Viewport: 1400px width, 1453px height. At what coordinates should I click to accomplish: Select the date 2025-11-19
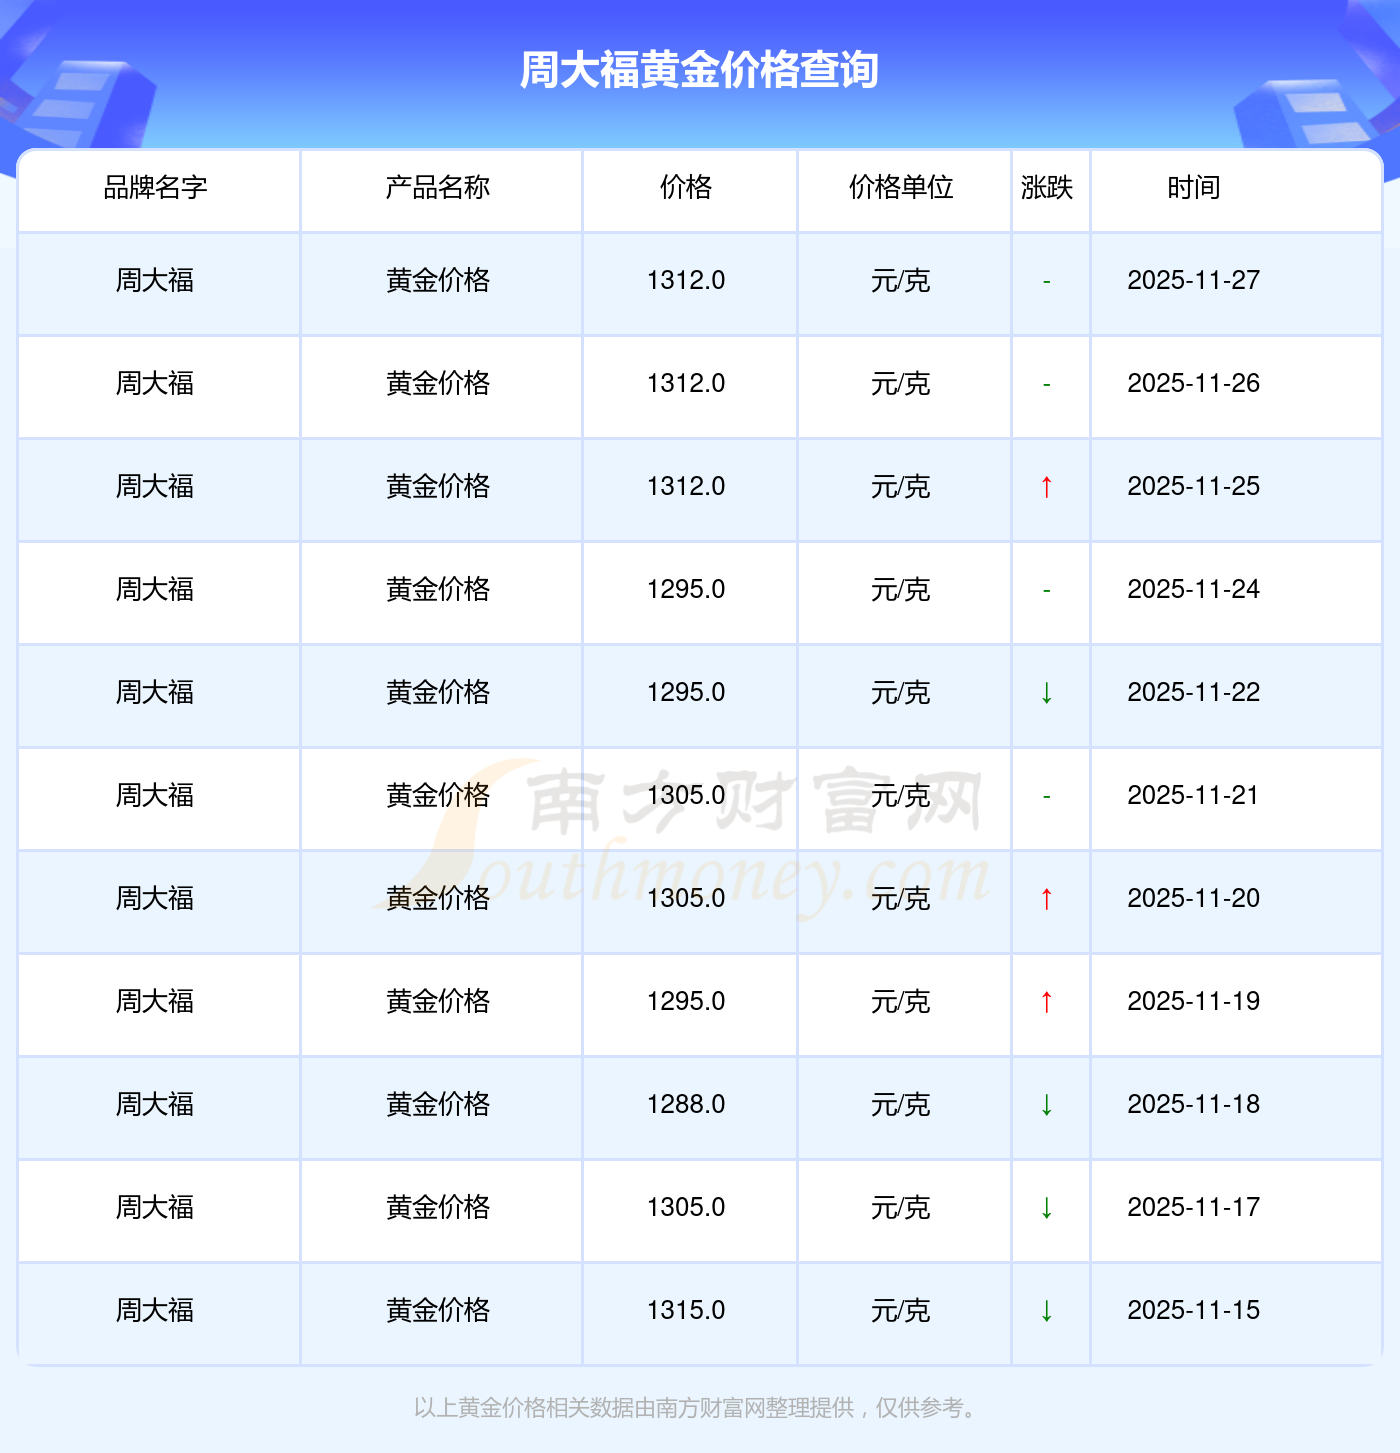coord(1194,1002)
